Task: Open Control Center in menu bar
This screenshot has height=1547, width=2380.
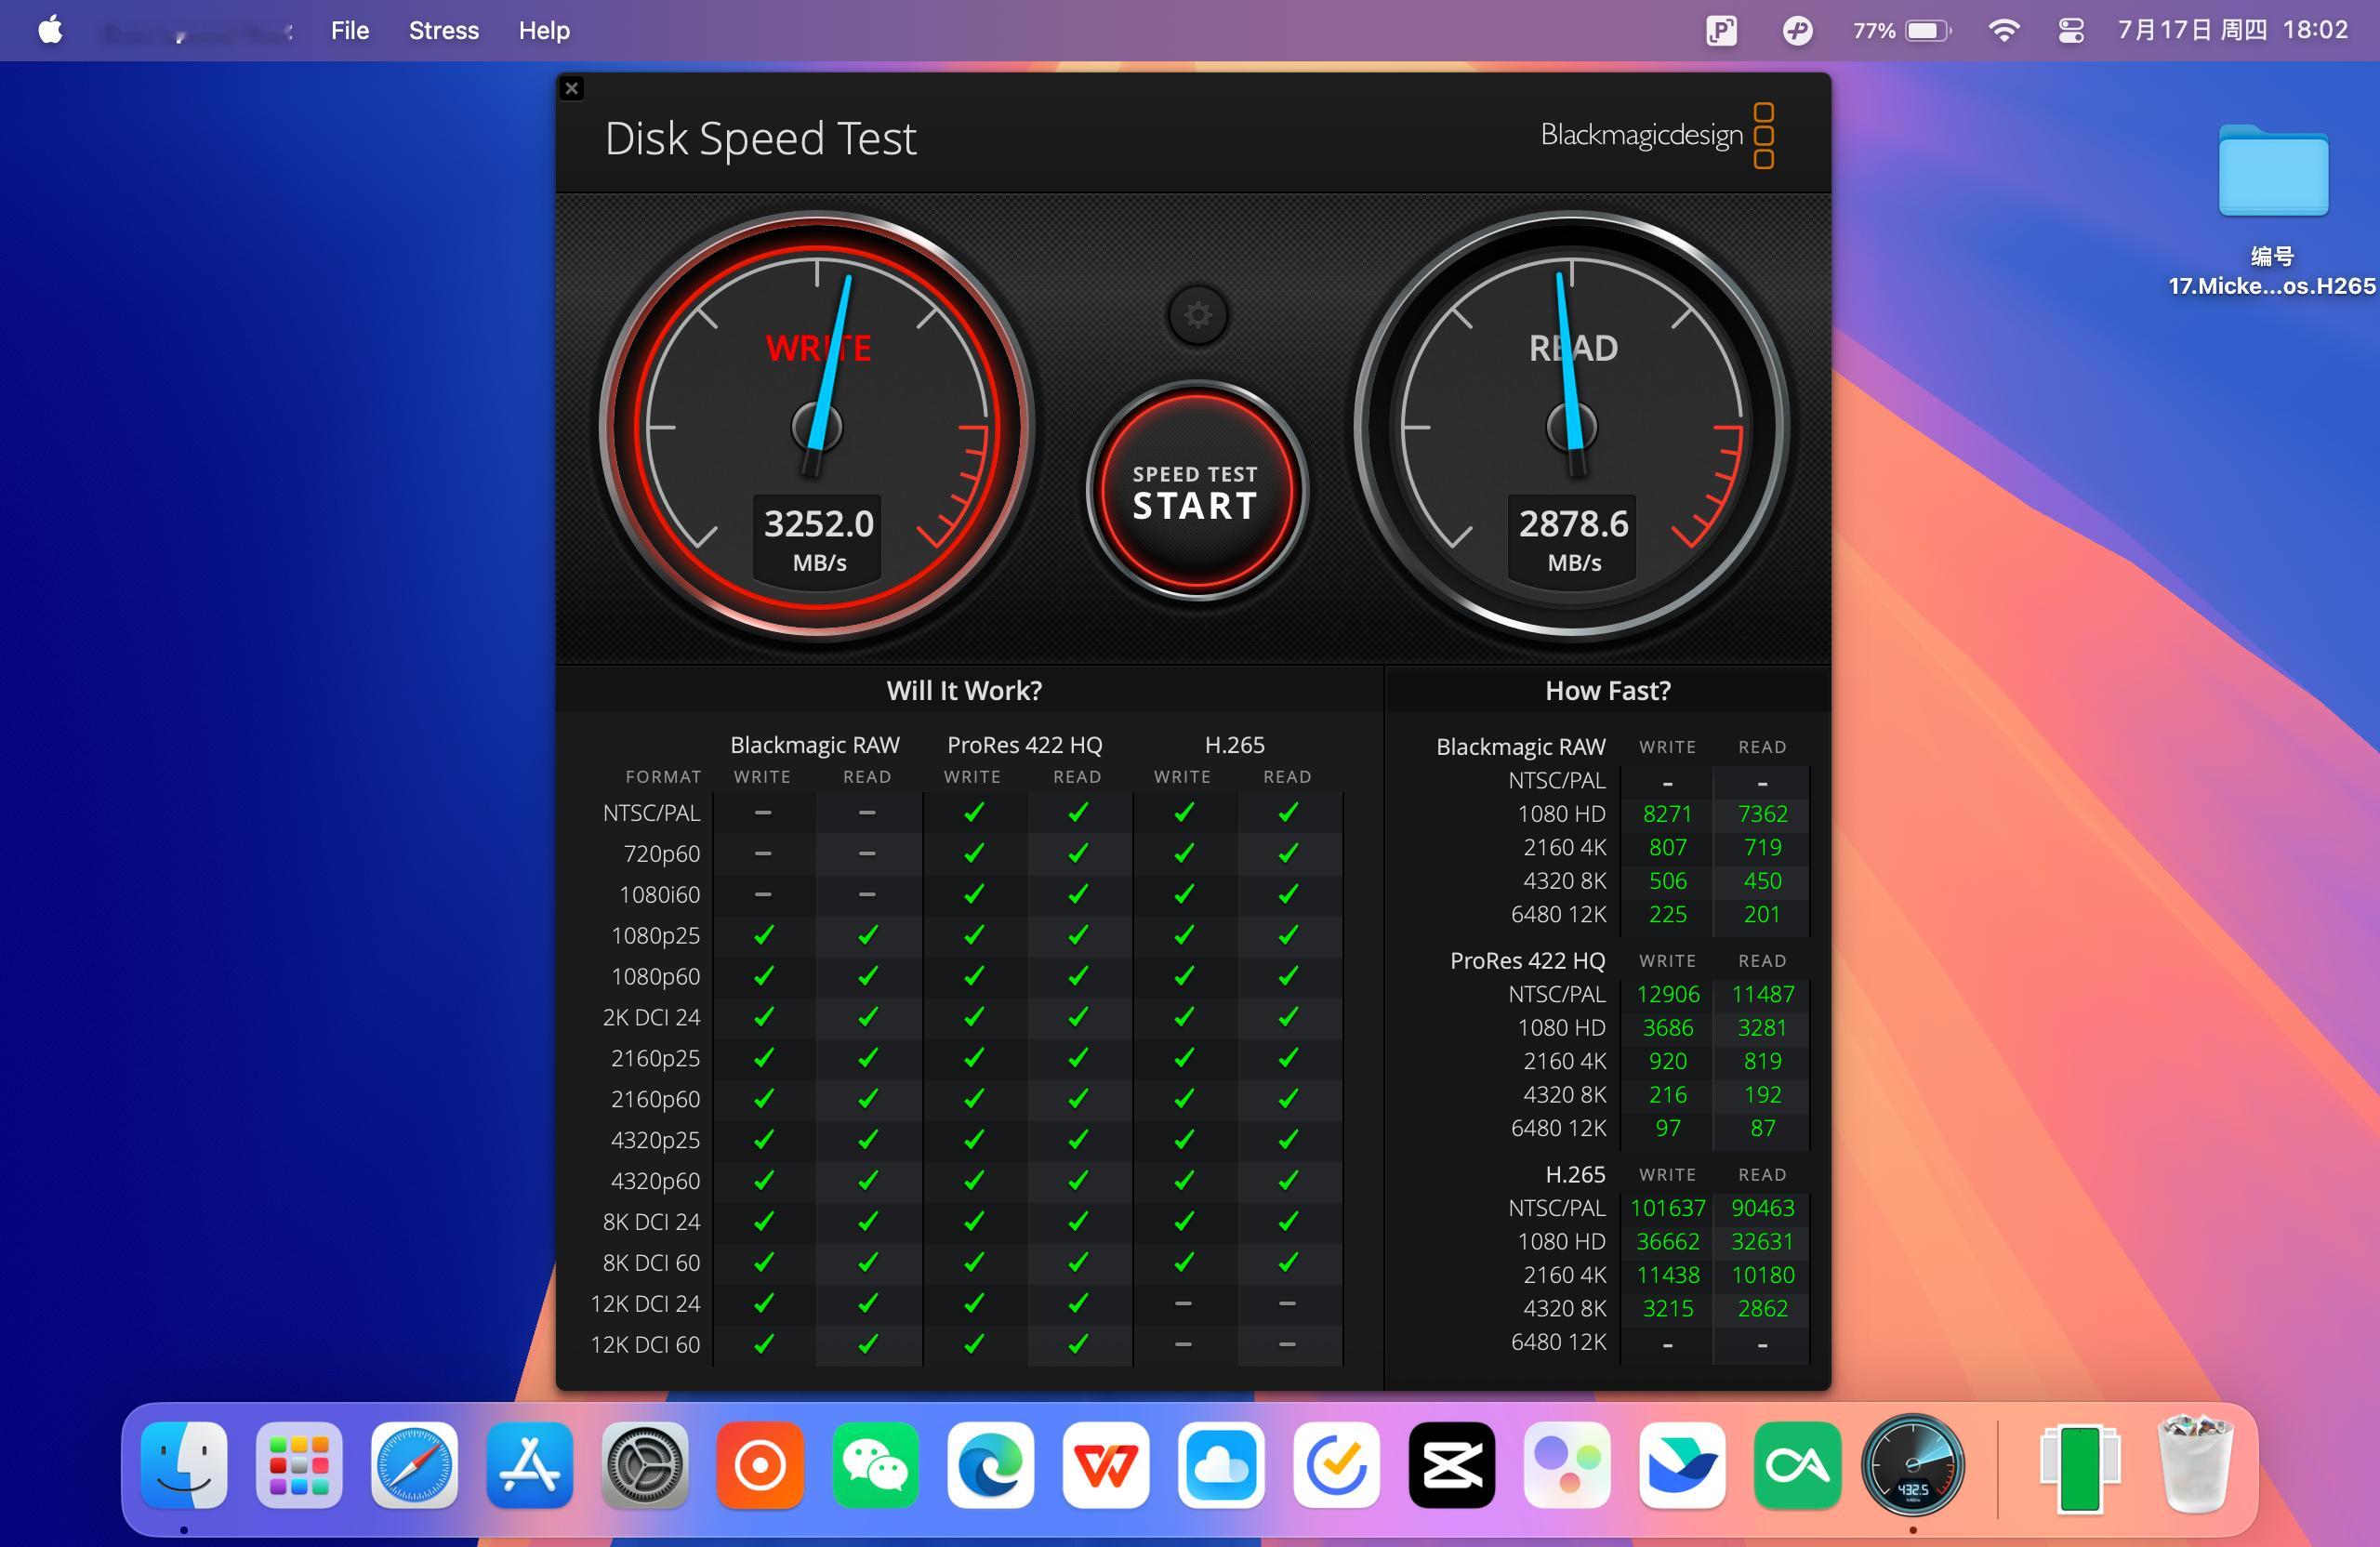Action: point(2071,30)
